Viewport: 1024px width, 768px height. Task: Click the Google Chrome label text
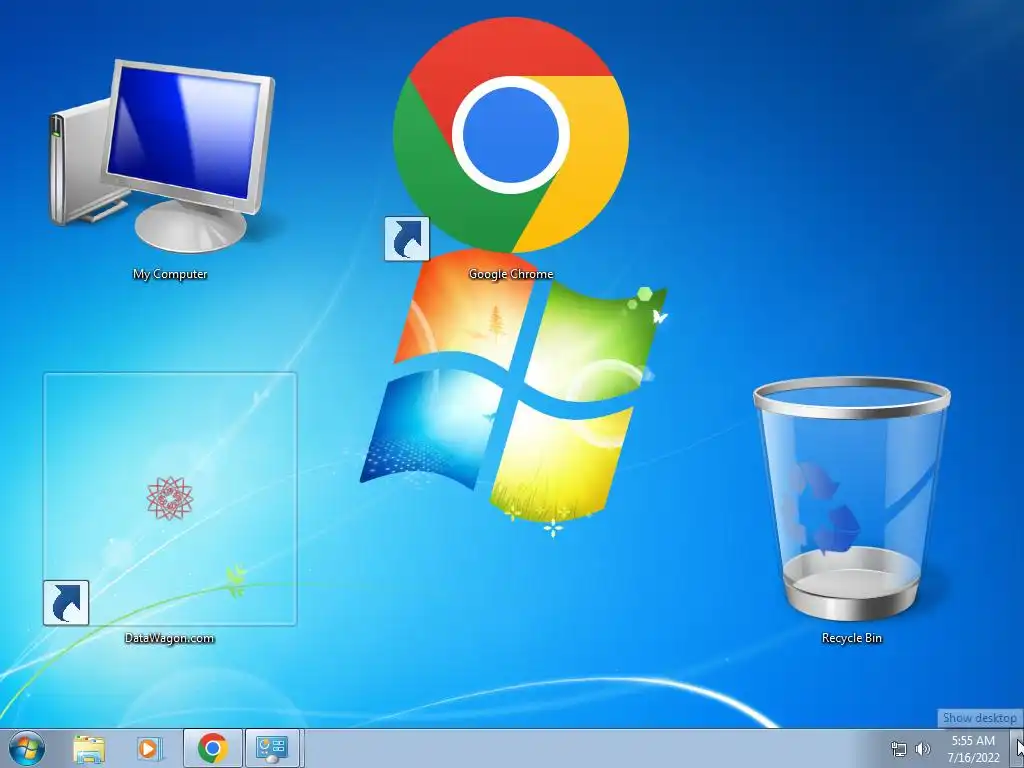511,274
